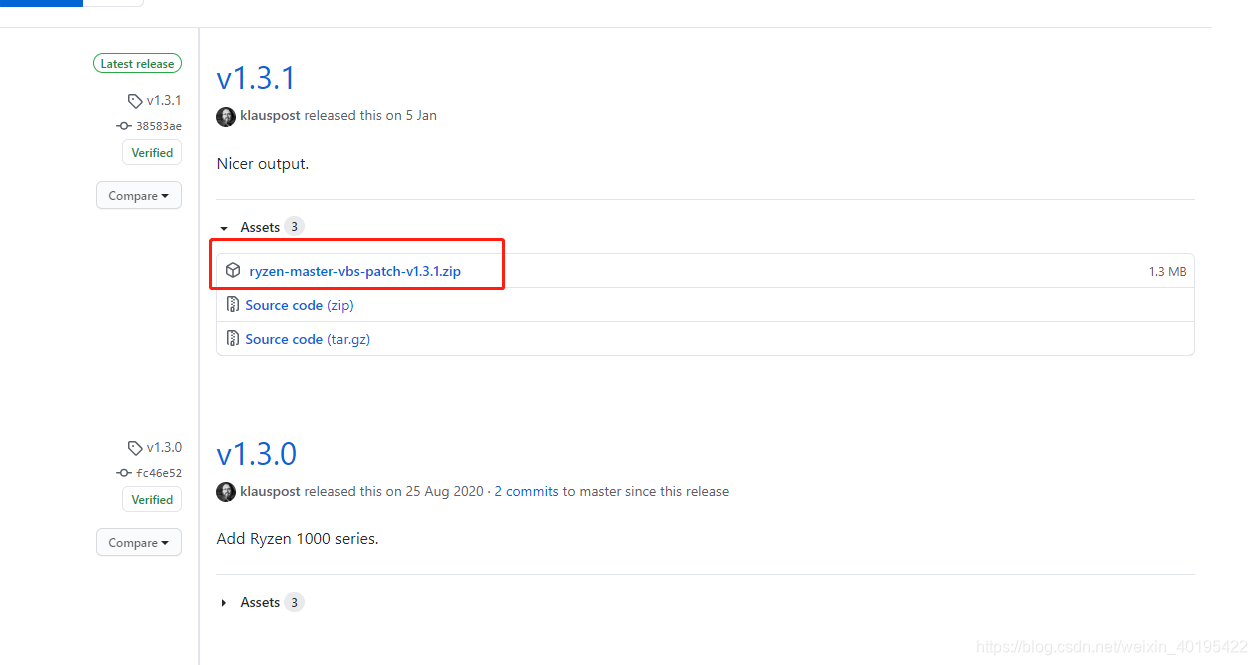The image size is (1257, 665).
Task: Open the v1.3.1 tag link in sidebar
Action: tap(164, 100)
